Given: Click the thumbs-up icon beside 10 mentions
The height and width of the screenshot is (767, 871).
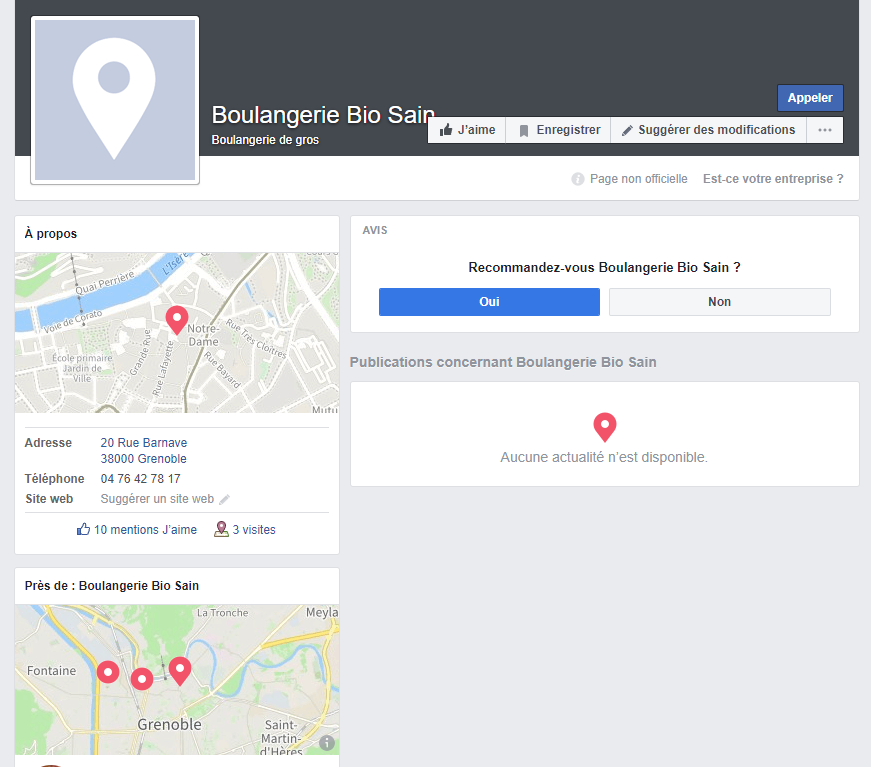Looking at the screenshot, I should click(83, 529).
